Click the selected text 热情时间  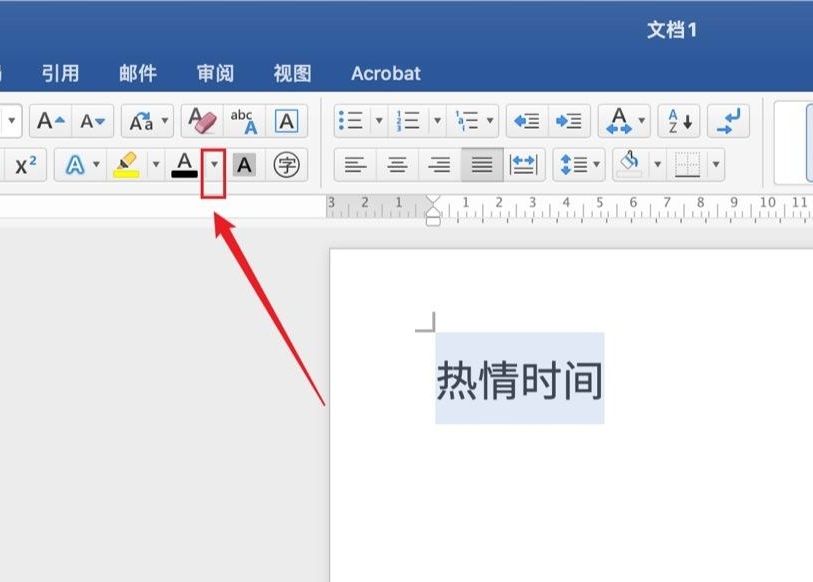click(x=519, y=380)
